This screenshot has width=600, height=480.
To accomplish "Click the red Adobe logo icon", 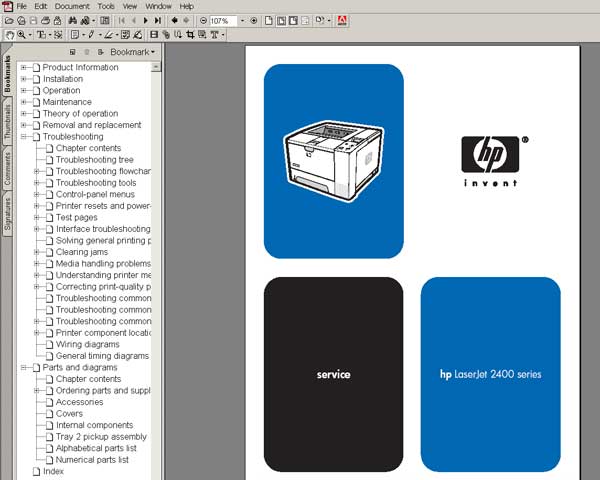I will 342,21.
